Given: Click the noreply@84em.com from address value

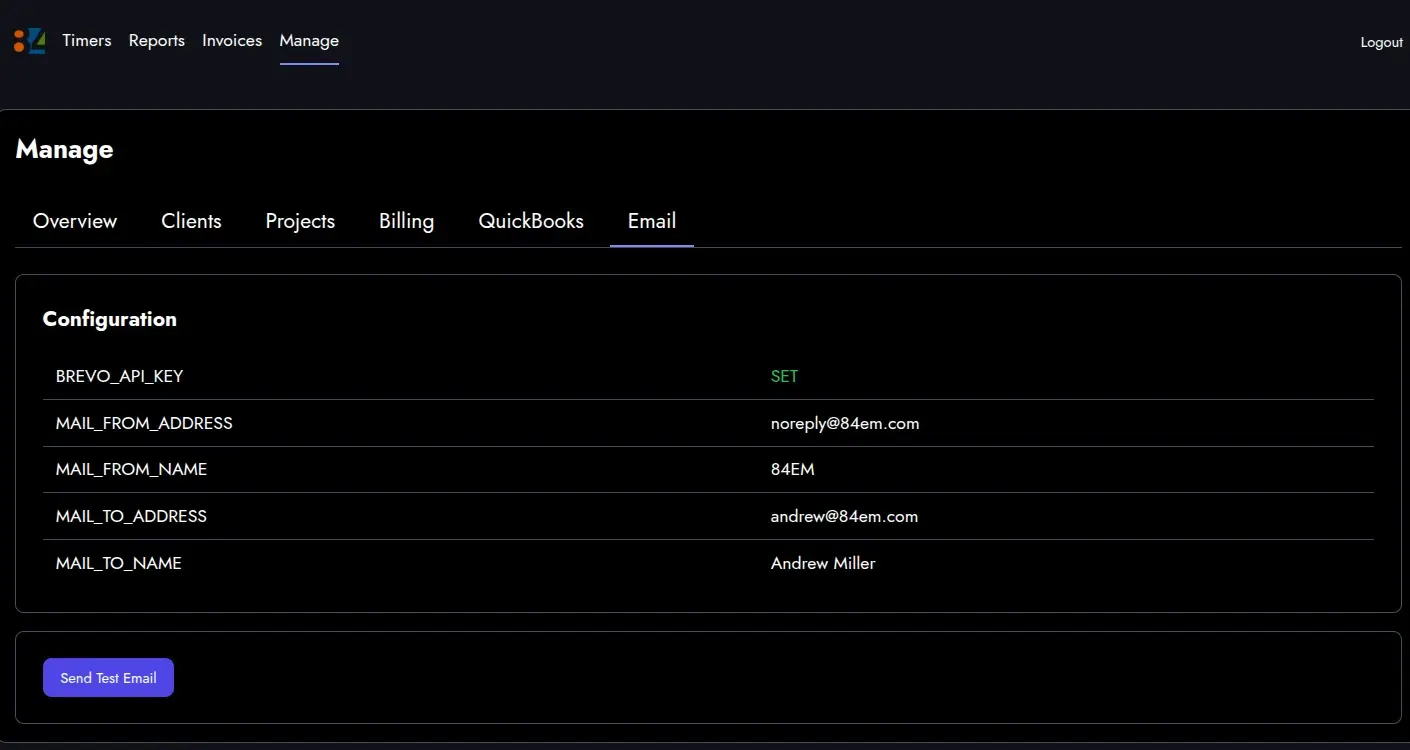Looking at the screenshot, I should (845, 424).
